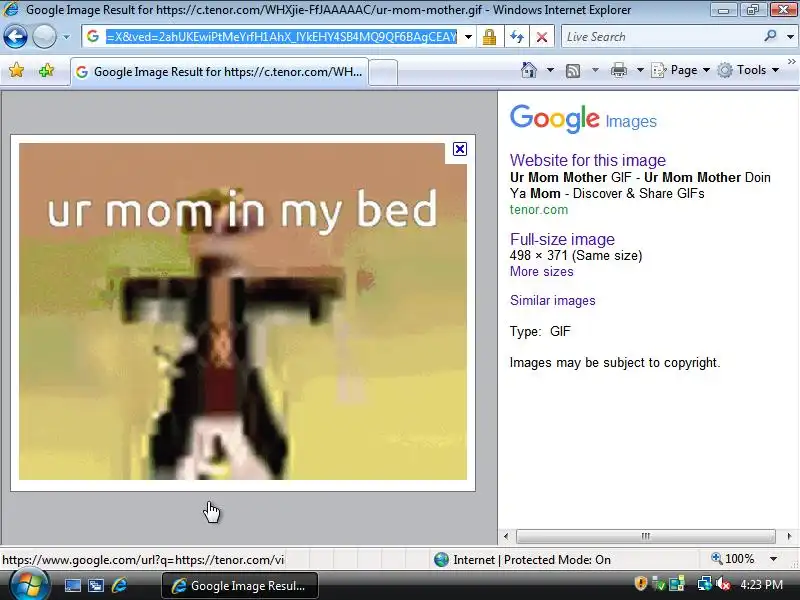Click the Protected Mode: On status text
The width and height of the screenshot is (800, 600).
(x=557, y=560)
